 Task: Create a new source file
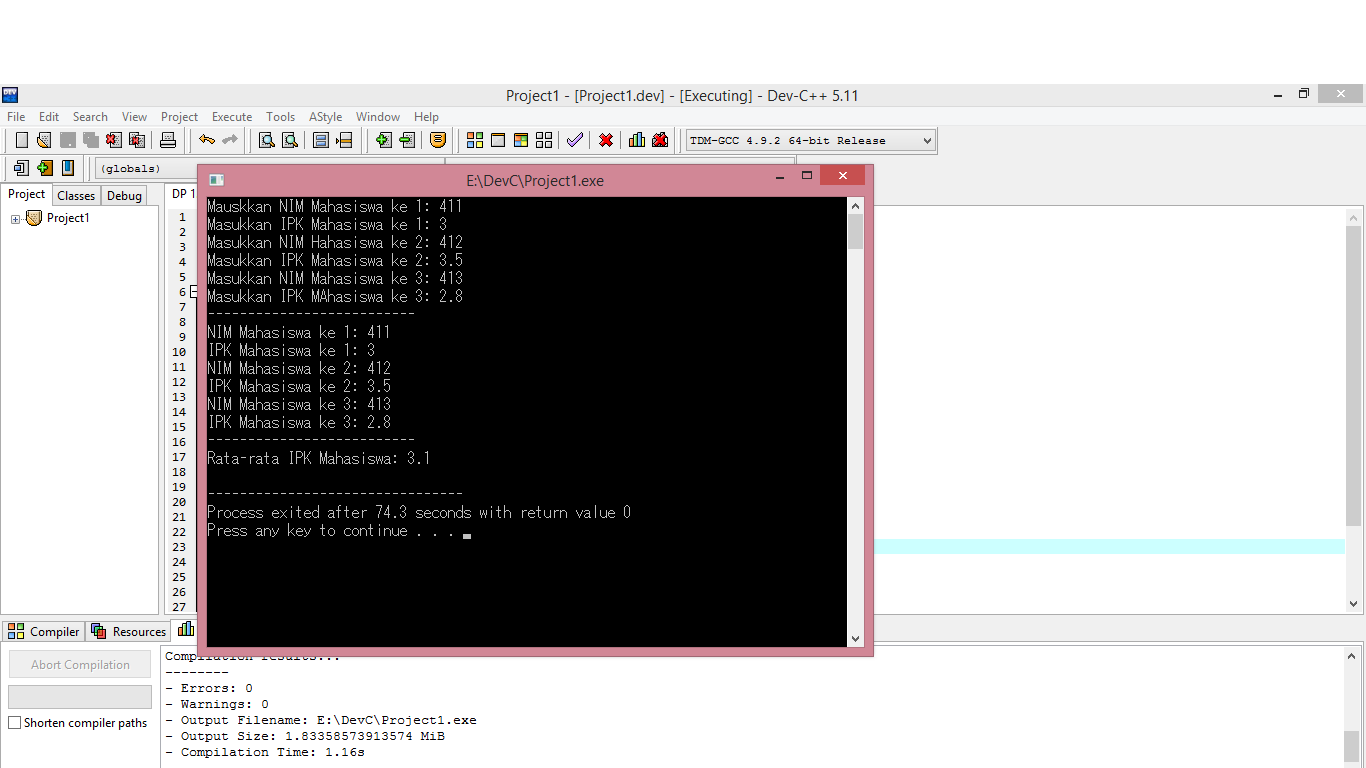pos(21,140)
